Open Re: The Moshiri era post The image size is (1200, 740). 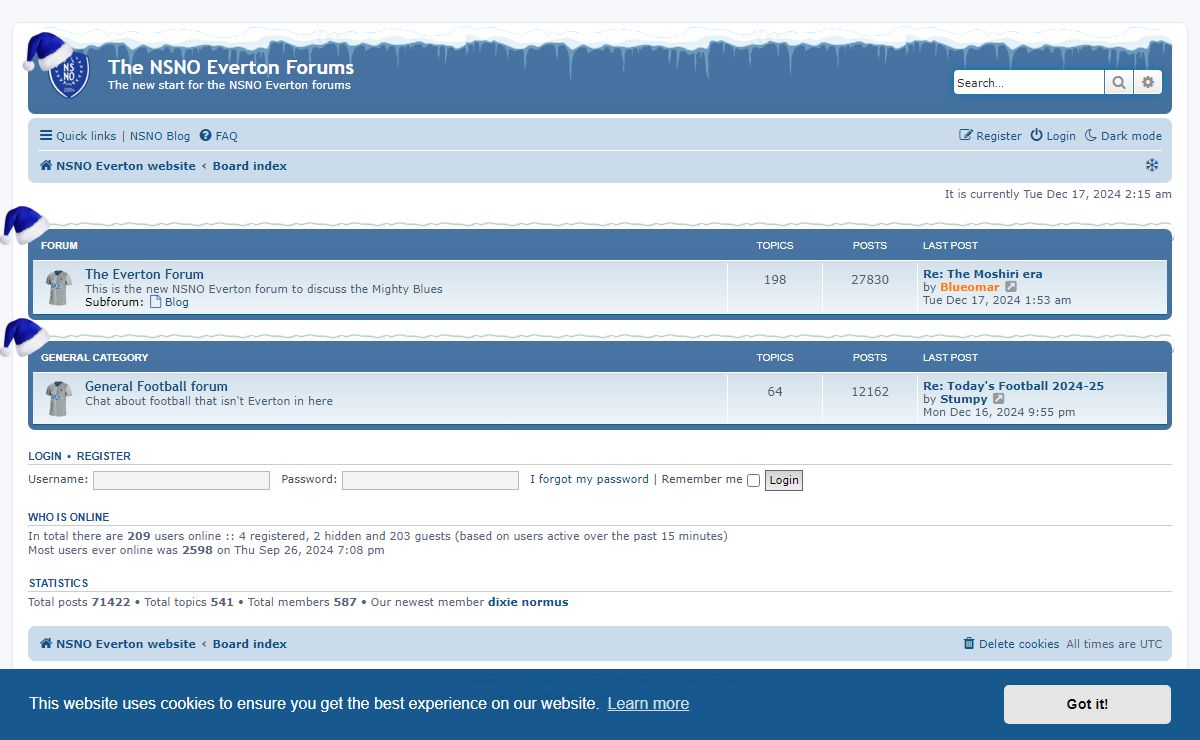tap(983, 274)
